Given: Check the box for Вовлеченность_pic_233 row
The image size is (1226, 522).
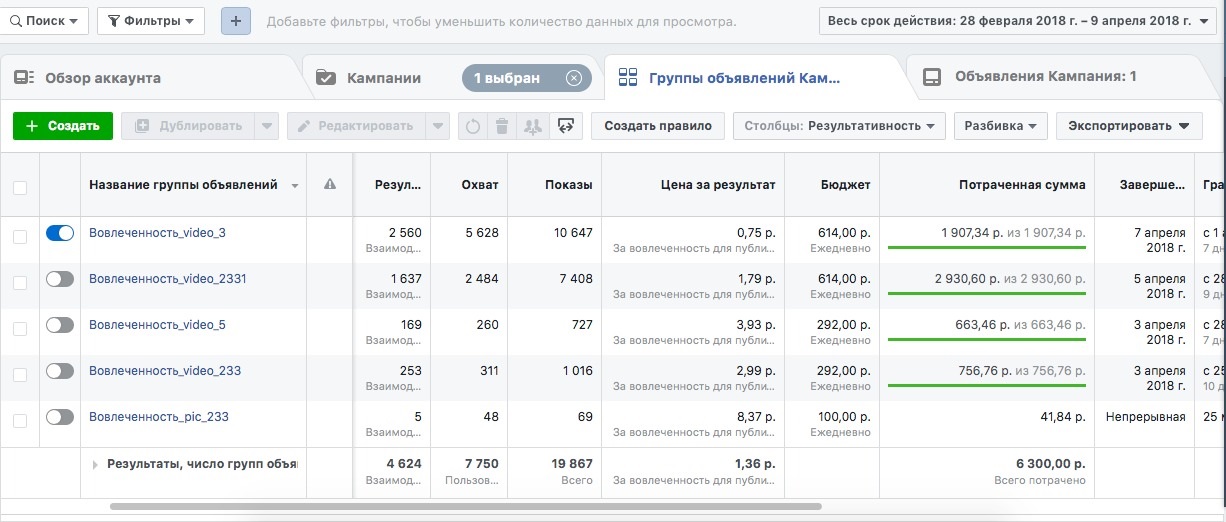Looking at the screenshot, I should pos(20,421).
